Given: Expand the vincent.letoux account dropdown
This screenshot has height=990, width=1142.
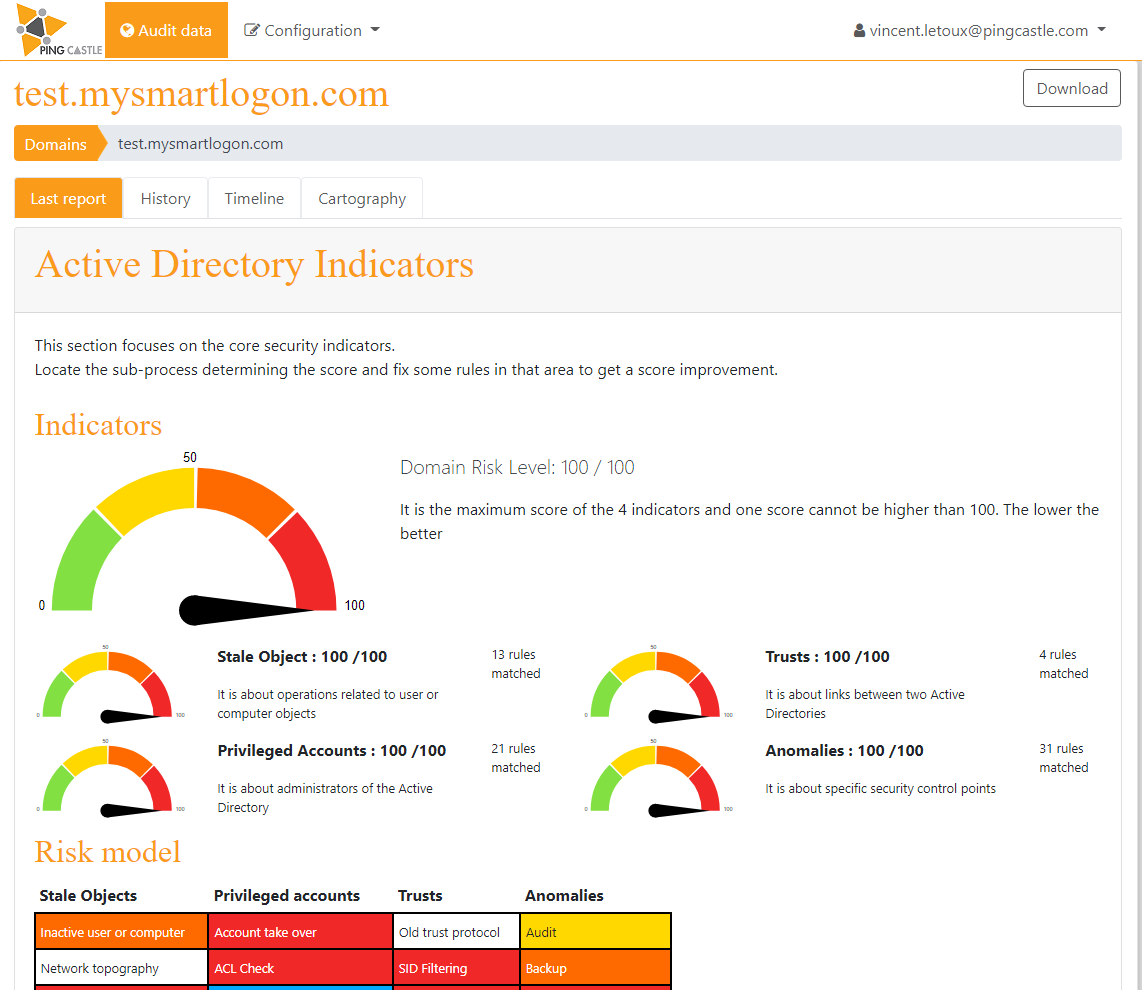Looking at the screenshot, I should pos(980,30).
